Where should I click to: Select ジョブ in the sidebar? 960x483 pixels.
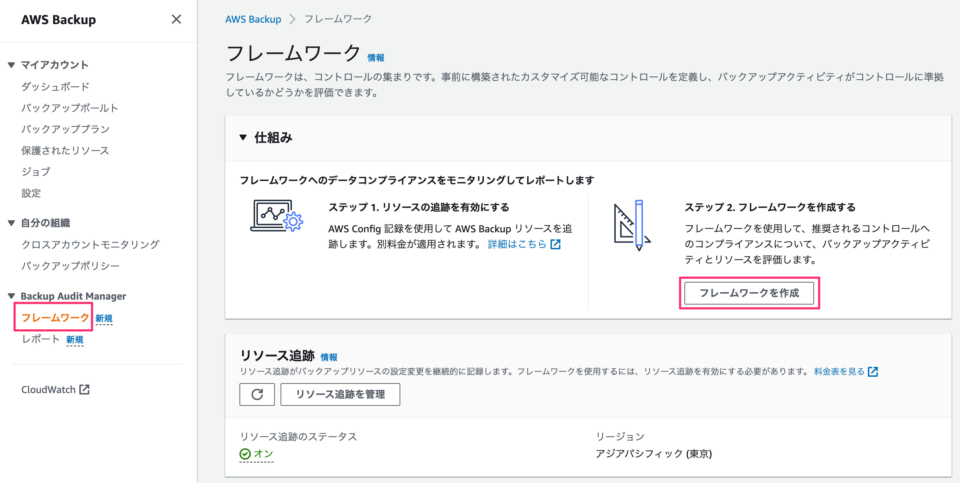(36, 171)
